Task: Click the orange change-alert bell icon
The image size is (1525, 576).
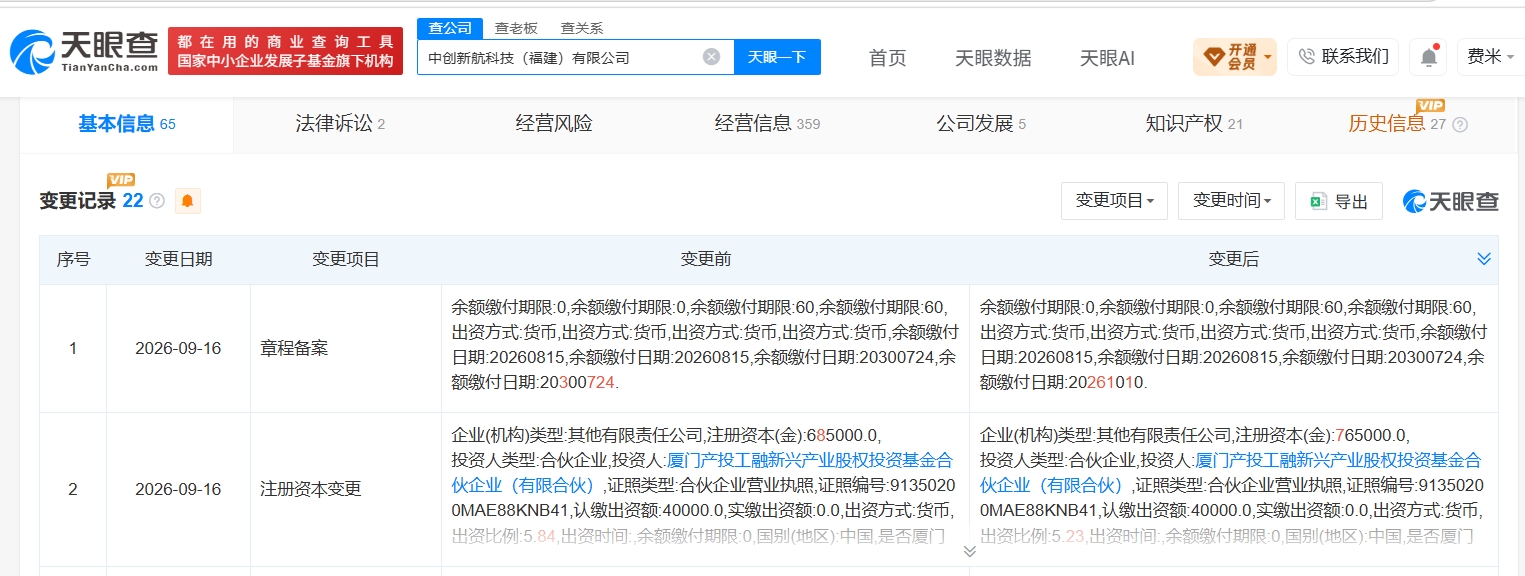Action: pyautogui.click(x=187, y=201)
